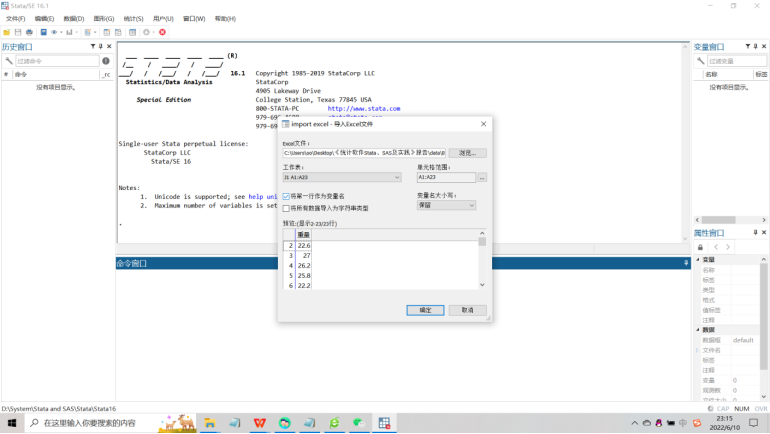The image size is (770, 434).
Task: Open the 数据(D) menu
Action: (x=74, y=19)
